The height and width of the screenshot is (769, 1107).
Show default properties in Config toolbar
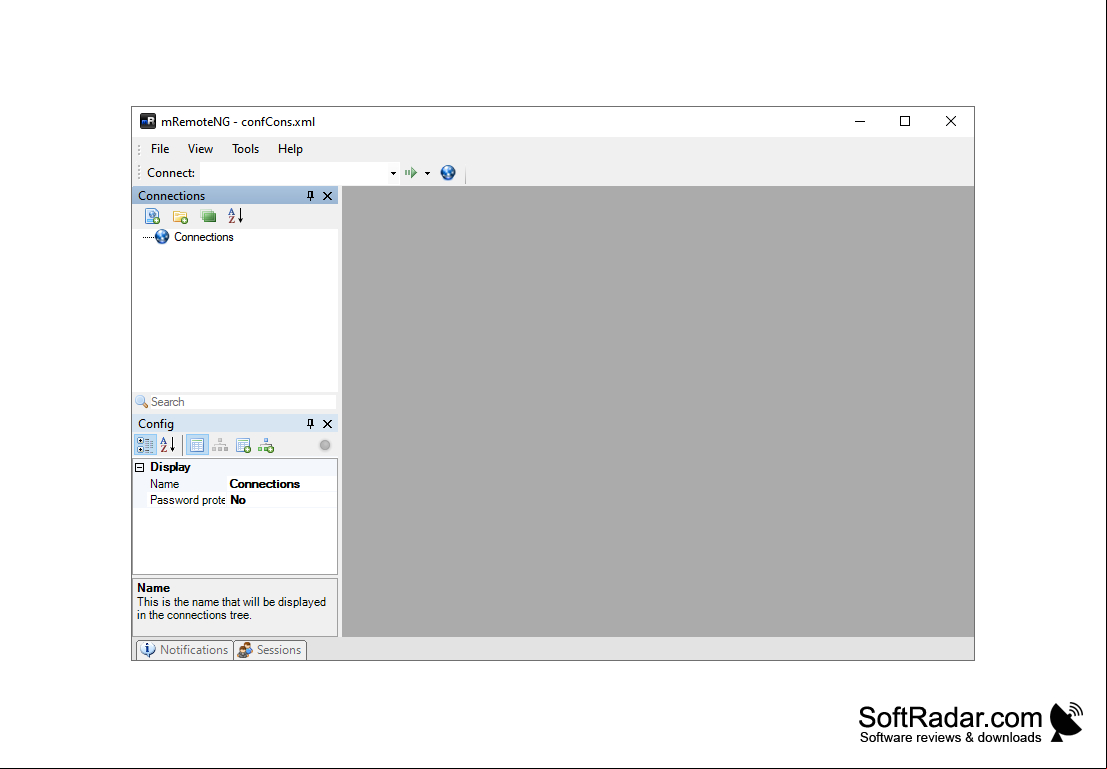(244, 445)
